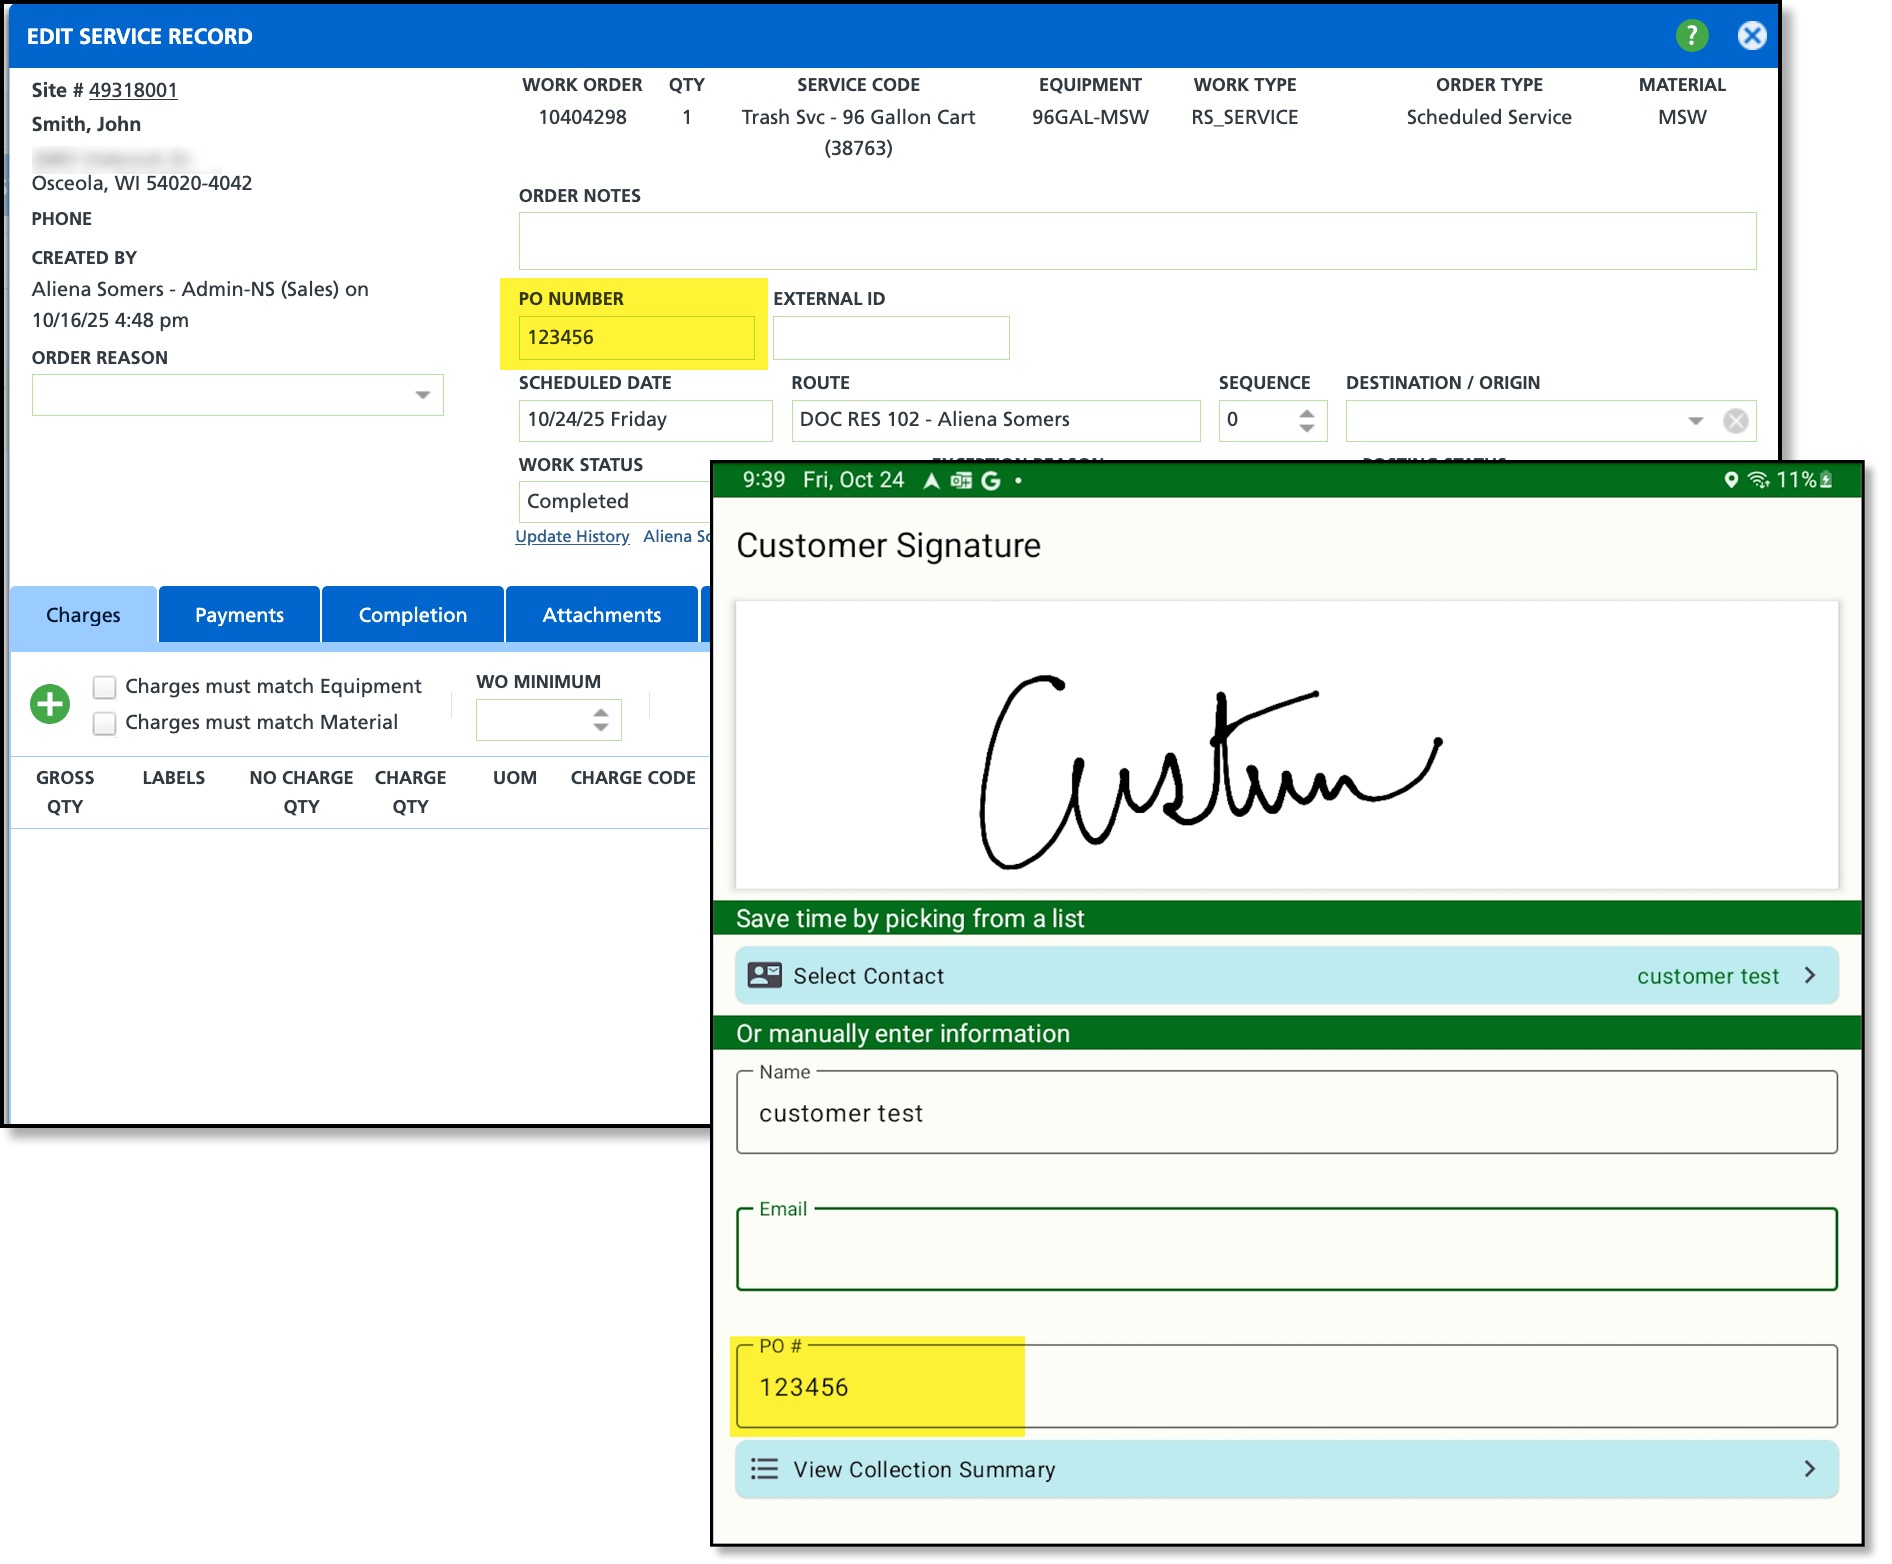The height and width of the screenshot is (1564, 1892).
Task: Adjust the Sequence stepper arrows
Action: point(1307,421)
